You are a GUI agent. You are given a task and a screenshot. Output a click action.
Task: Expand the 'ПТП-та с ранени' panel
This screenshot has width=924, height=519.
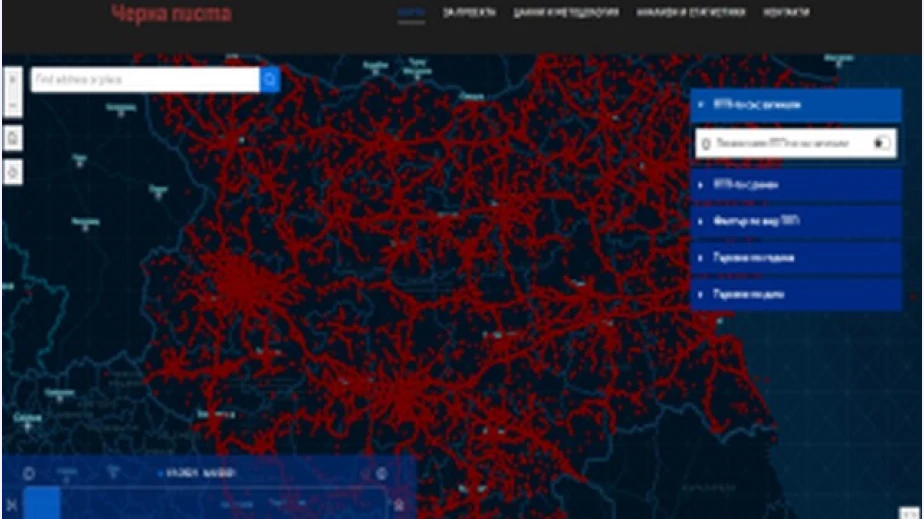pyautogui.click(x=796, y=185)
